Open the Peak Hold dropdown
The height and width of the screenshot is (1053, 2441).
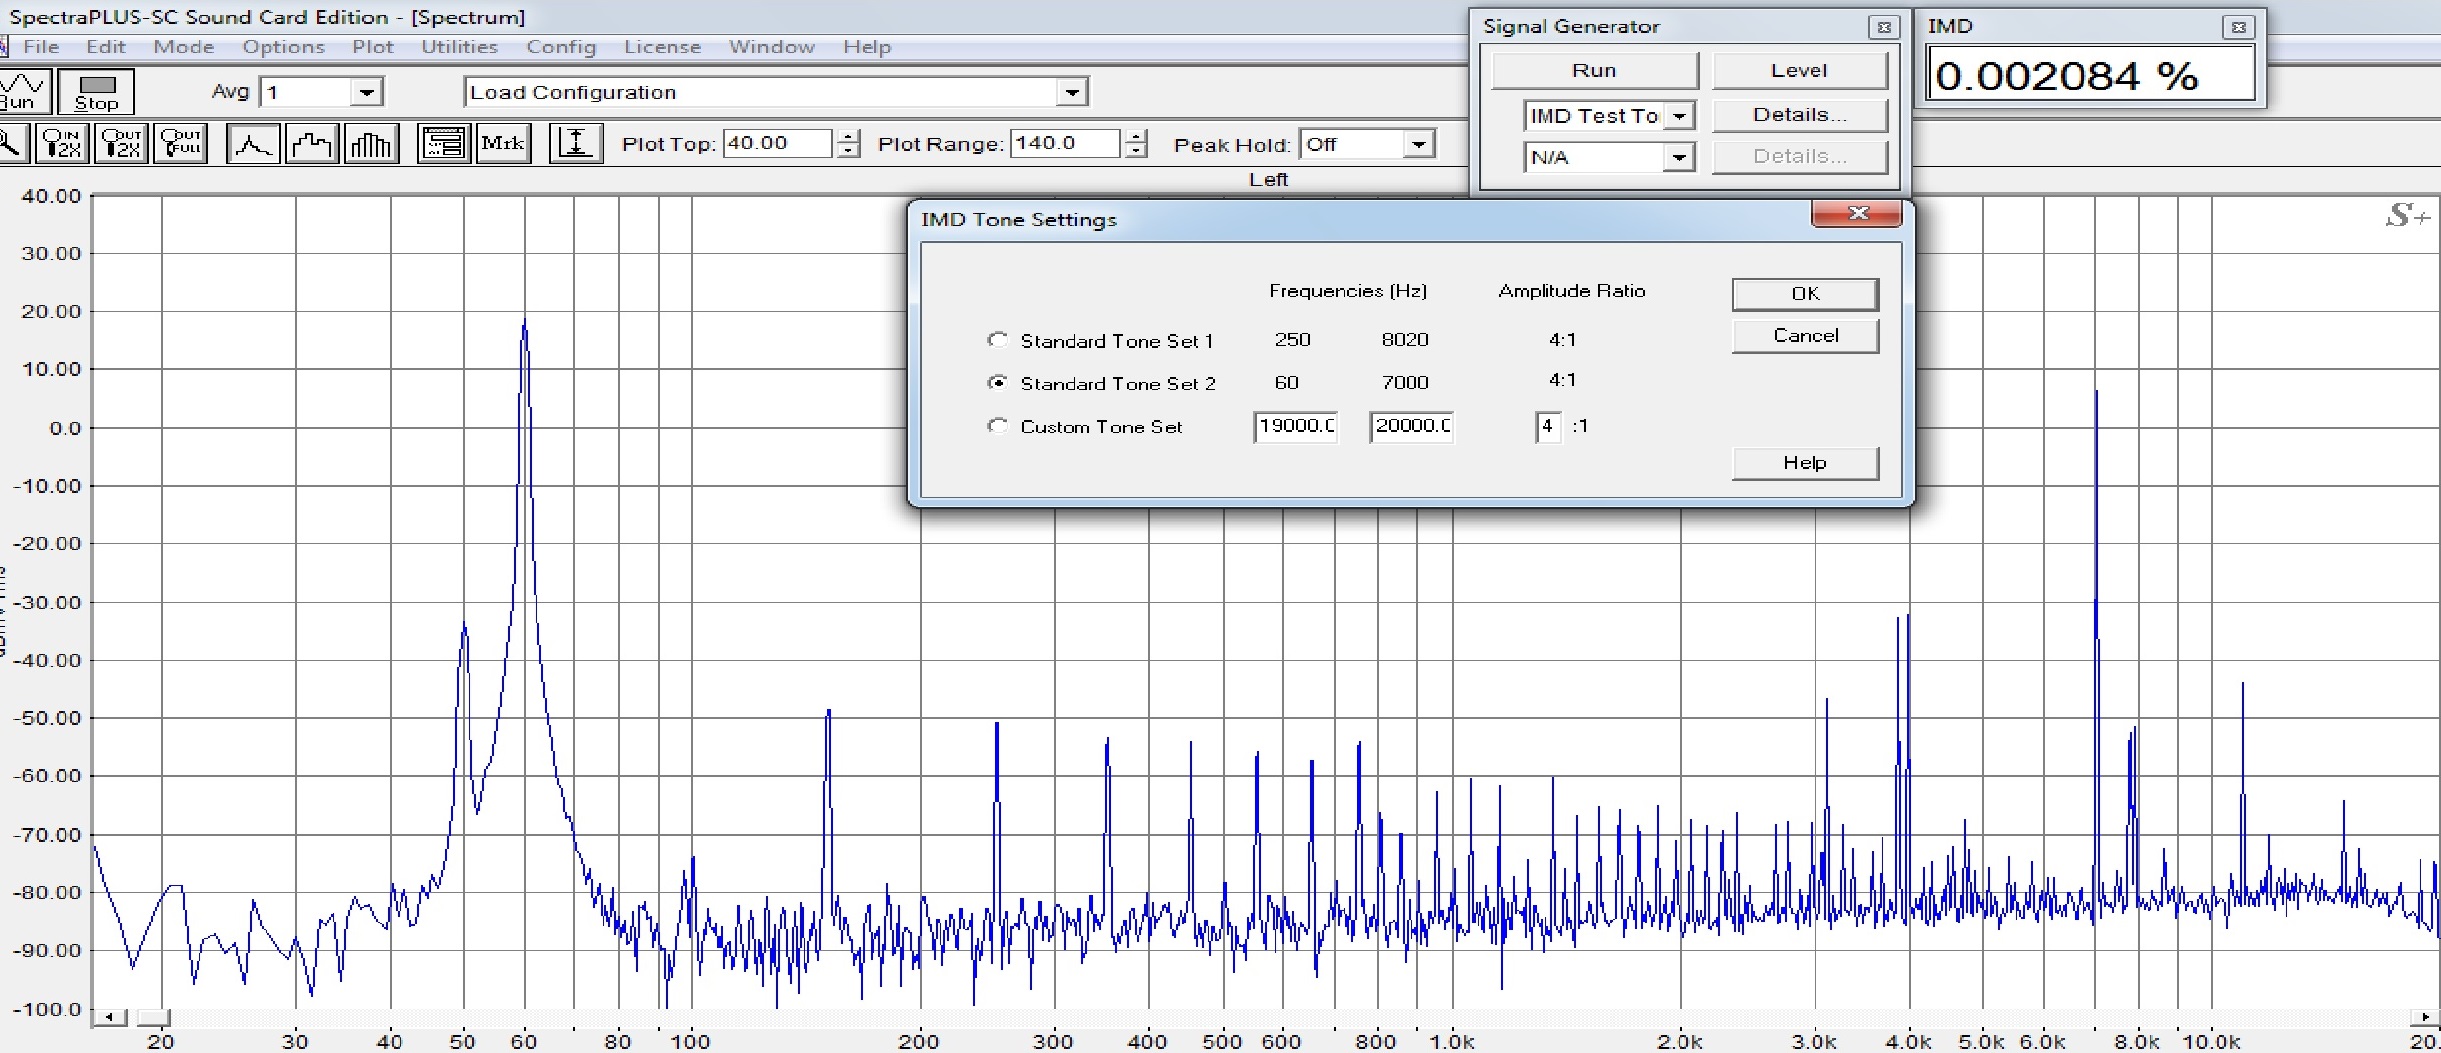point(1418,145)
